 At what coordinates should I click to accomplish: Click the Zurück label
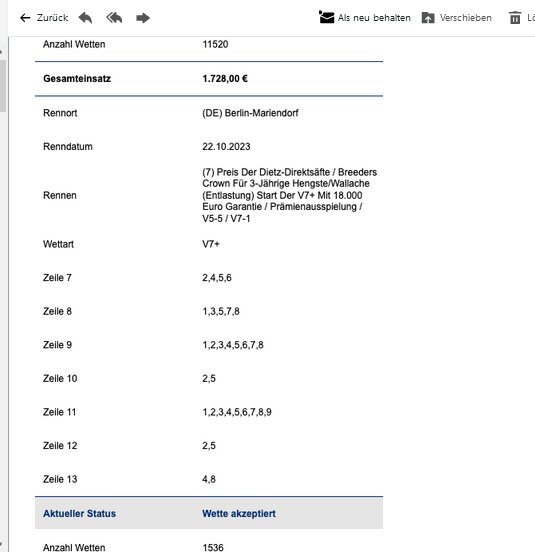tap(52, 18)
